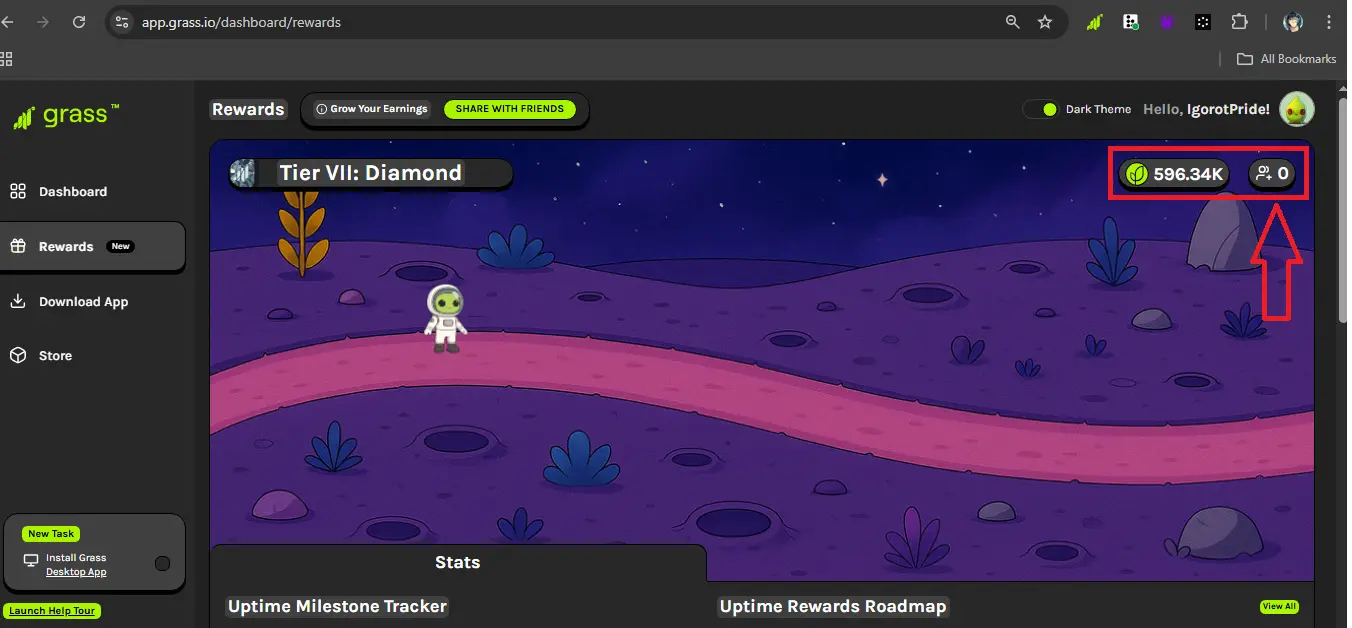Click the referrals count showing 0

[1273, 174]
